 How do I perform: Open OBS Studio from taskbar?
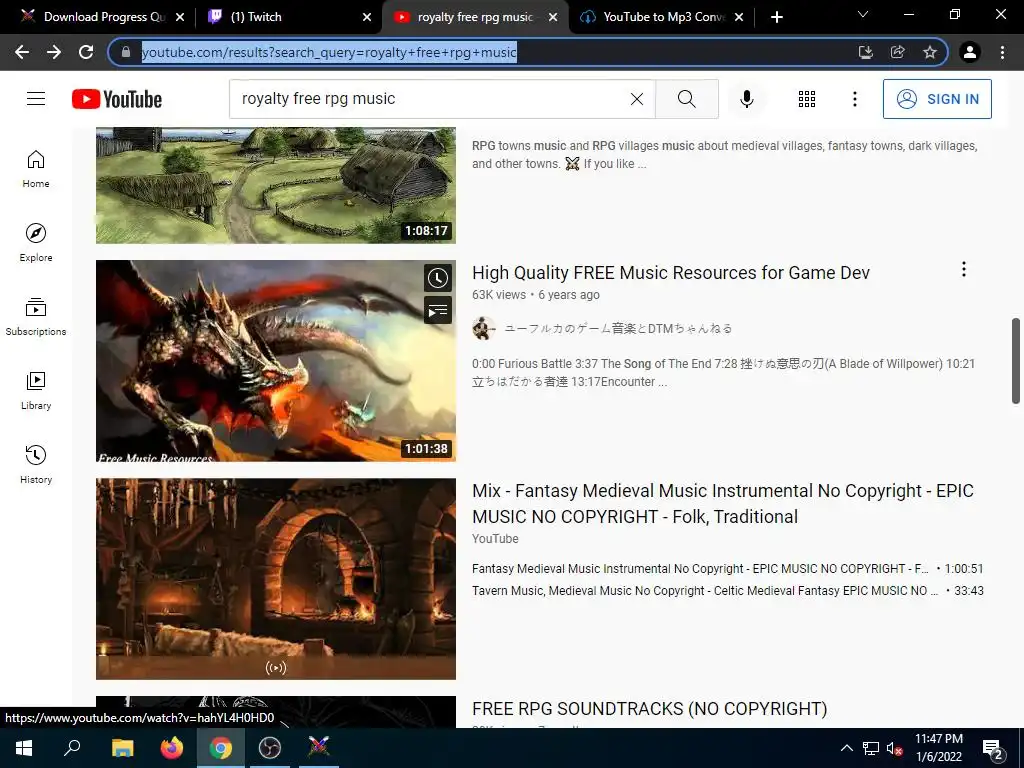pos(270,748)
